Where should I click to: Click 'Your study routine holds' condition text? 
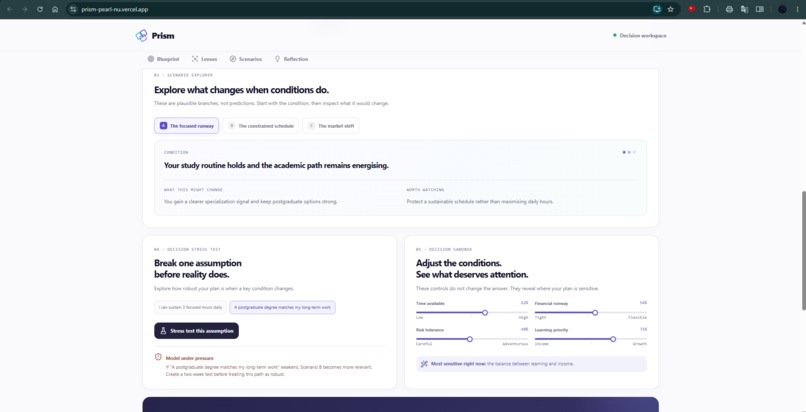tap(276, 165)
